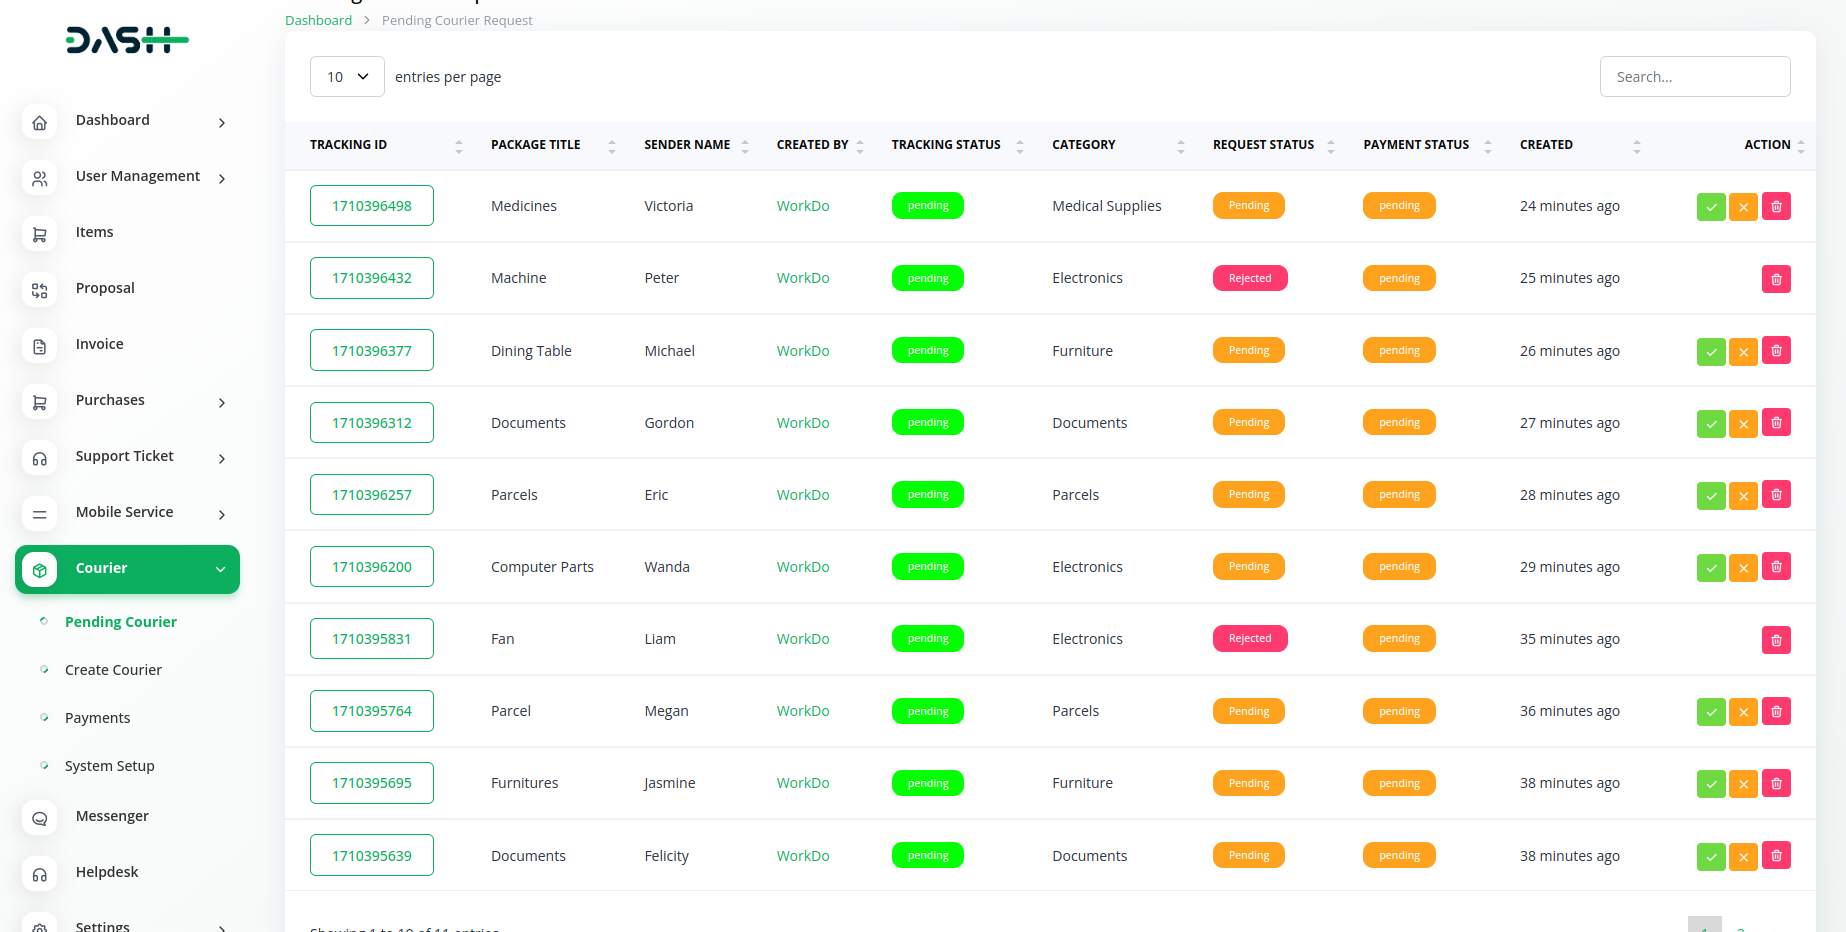Reject courier request 1710396377 with orange X

coord(1743,351)
